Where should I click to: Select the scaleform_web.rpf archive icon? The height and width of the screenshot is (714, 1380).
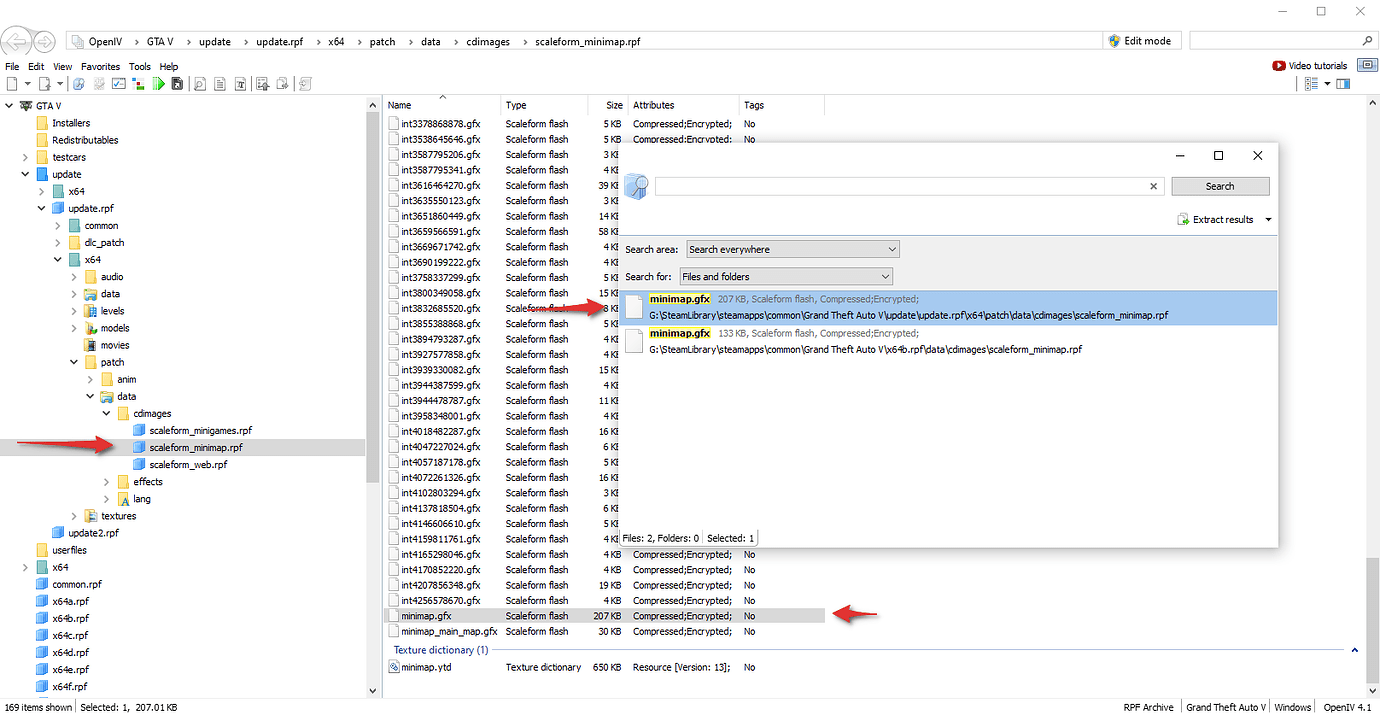pos(140,465)
